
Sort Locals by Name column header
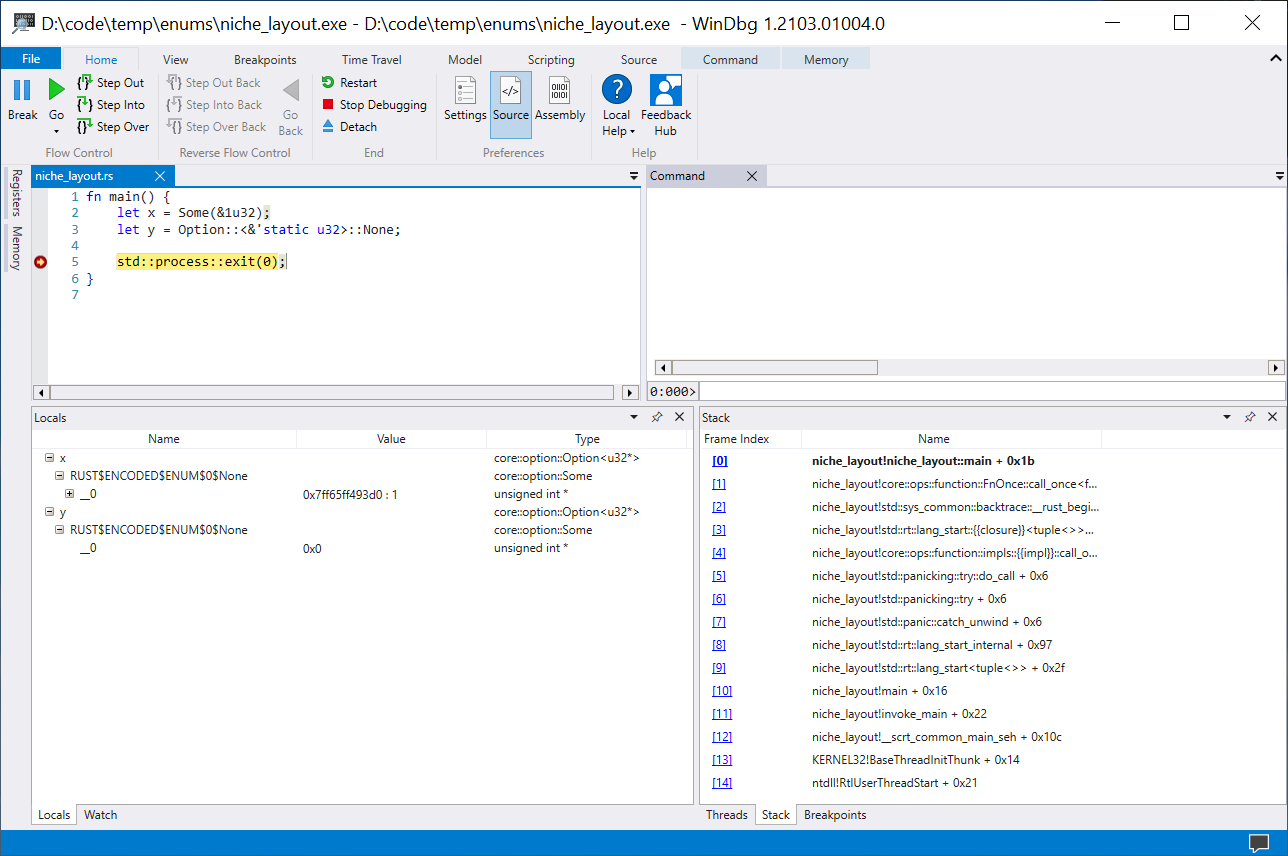[x=164, y=439]
